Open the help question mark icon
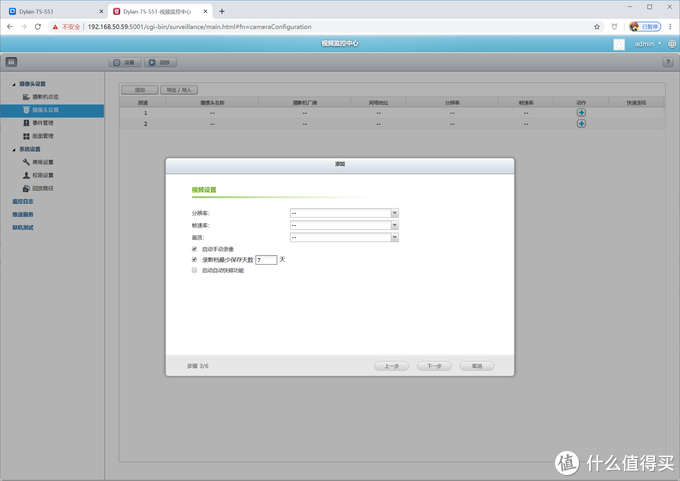 click(668, 62)
